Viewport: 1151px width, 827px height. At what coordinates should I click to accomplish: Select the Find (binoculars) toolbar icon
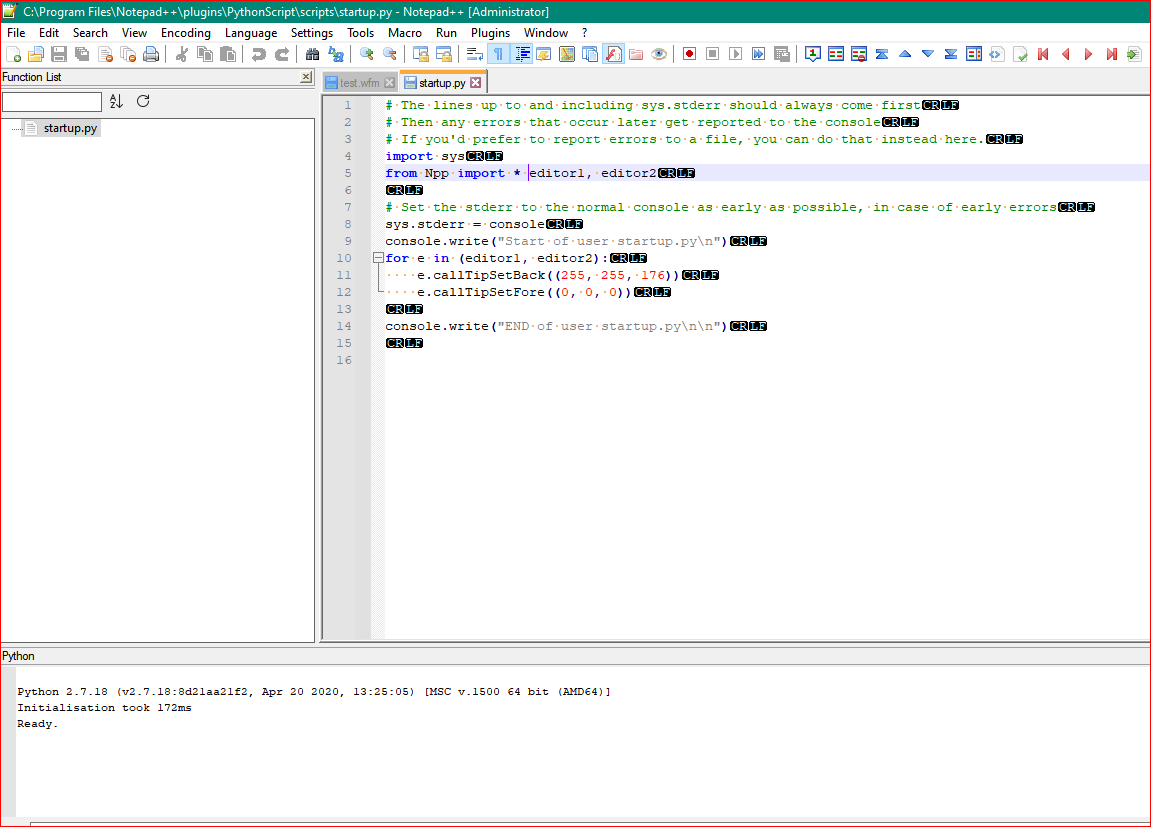pos(313,53)
